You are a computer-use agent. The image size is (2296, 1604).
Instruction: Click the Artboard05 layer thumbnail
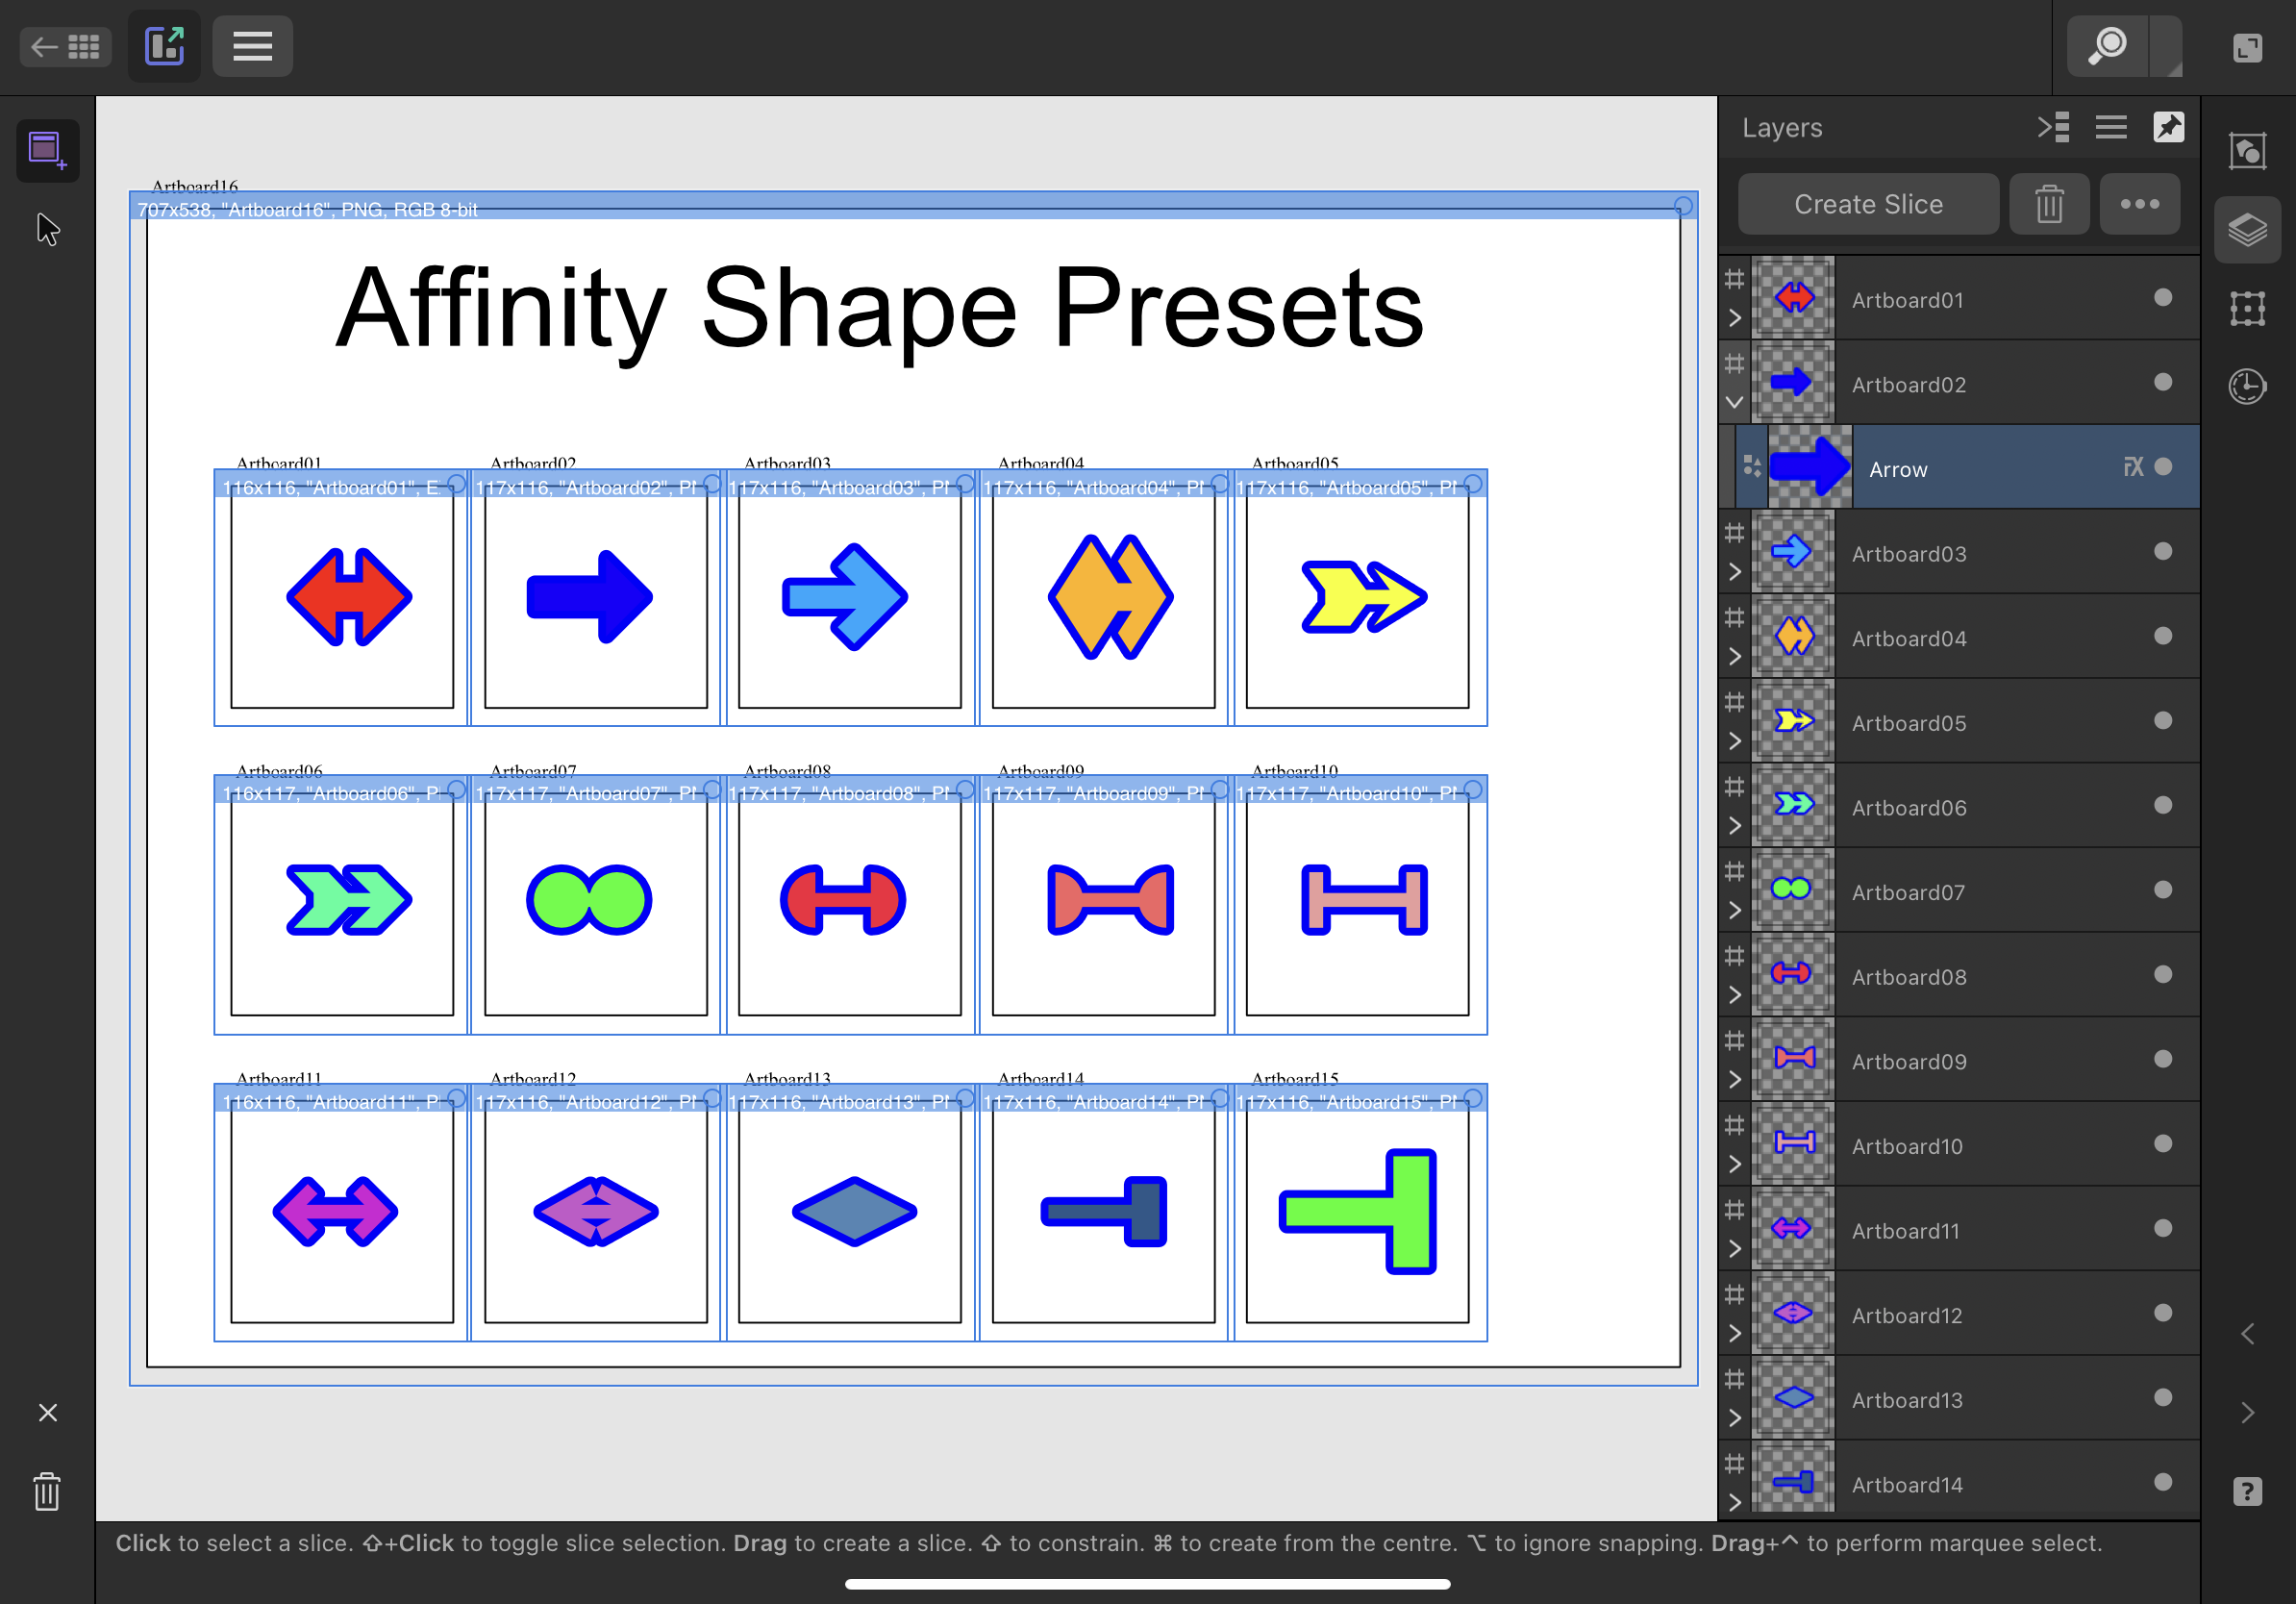[x=1793, y=721]
